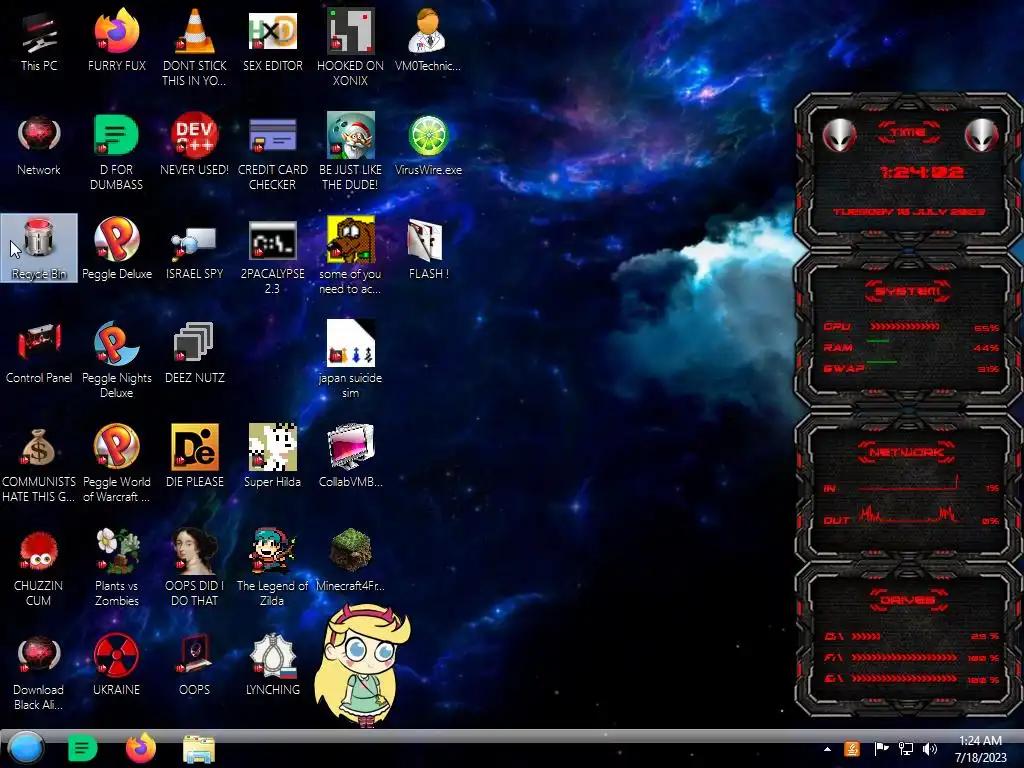The width and height of the screenshot is (1024, 768).
Task: Click the NETWORK widget header
Action: 906,452
